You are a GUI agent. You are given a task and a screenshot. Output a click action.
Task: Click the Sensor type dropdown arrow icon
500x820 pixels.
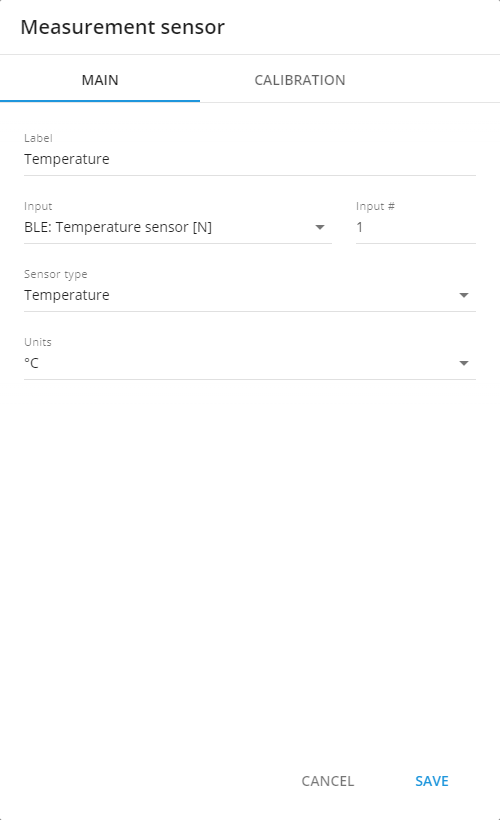point(463,295)
